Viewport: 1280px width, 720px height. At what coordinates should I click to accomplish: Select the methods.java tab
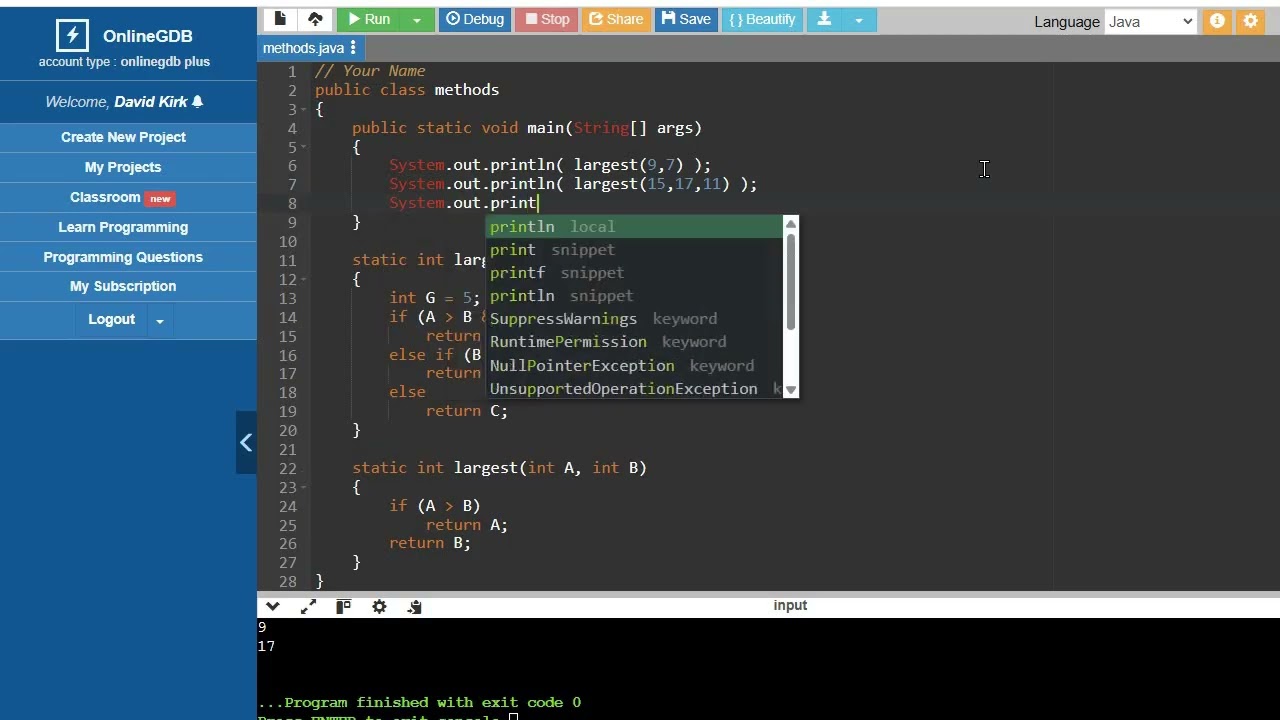point(303,48)
